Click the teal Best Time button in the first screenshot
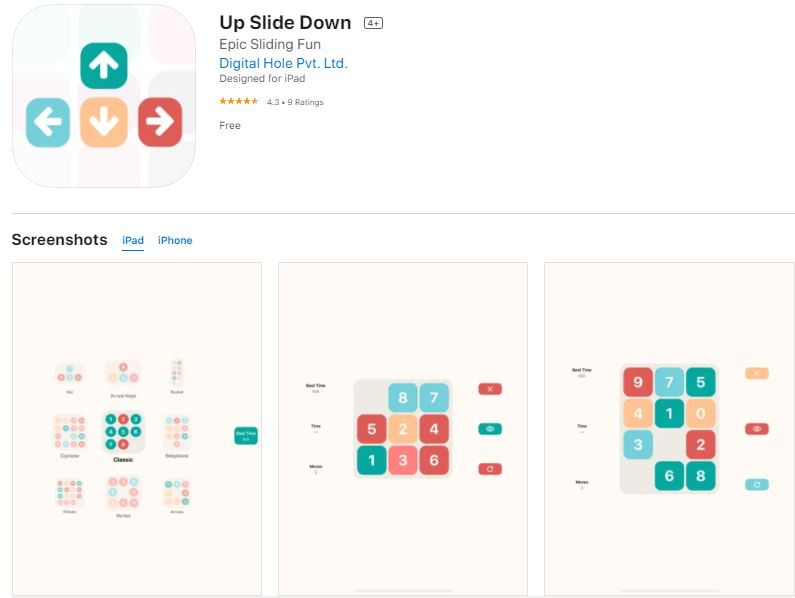This screenshot has width=795, height=598. coord(246,436)
